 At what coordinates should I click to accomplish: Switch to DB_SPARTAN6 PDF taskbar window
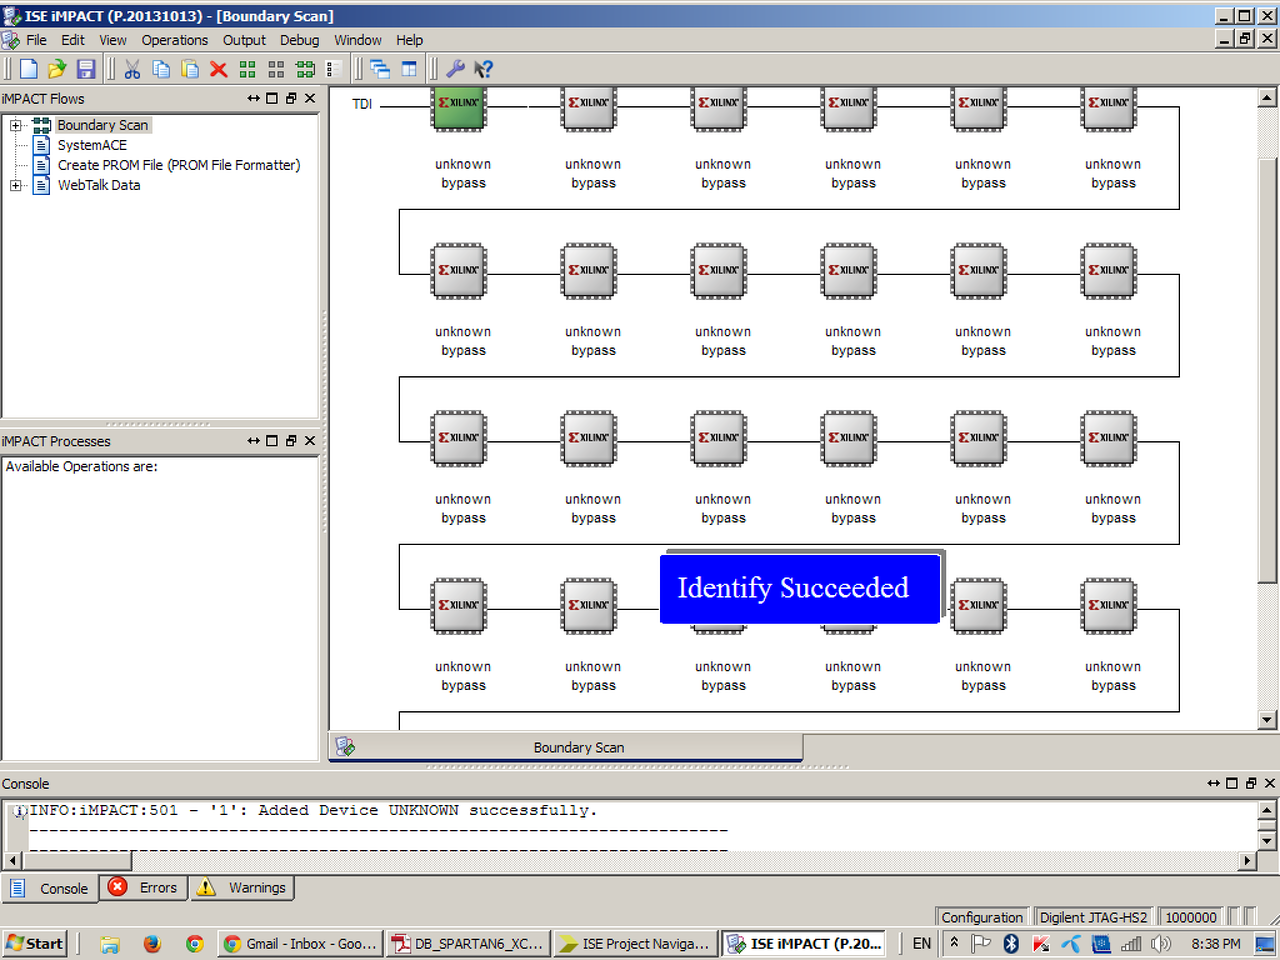(x=468, y=943)
